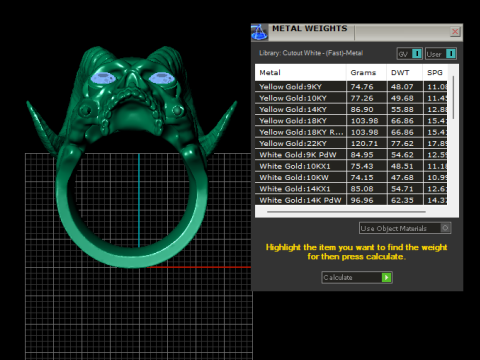Click the green play arrow on Calculate
This screenshot has height=360, width=480.
pos(386,277)
